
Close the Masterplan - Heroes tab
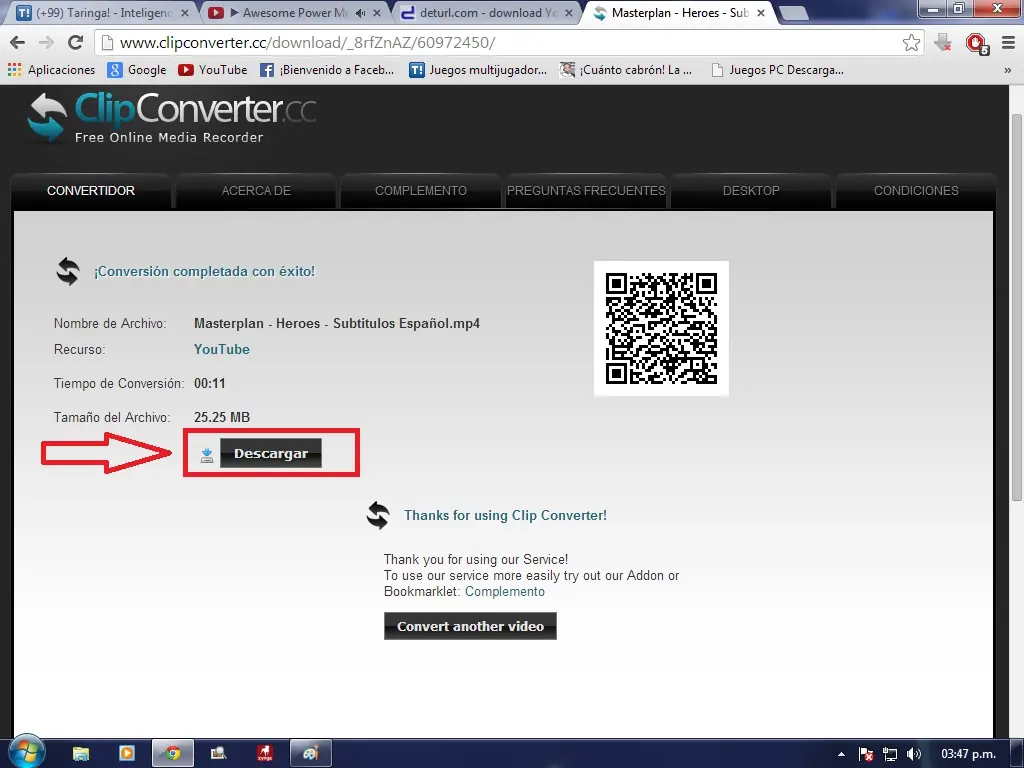761,13
